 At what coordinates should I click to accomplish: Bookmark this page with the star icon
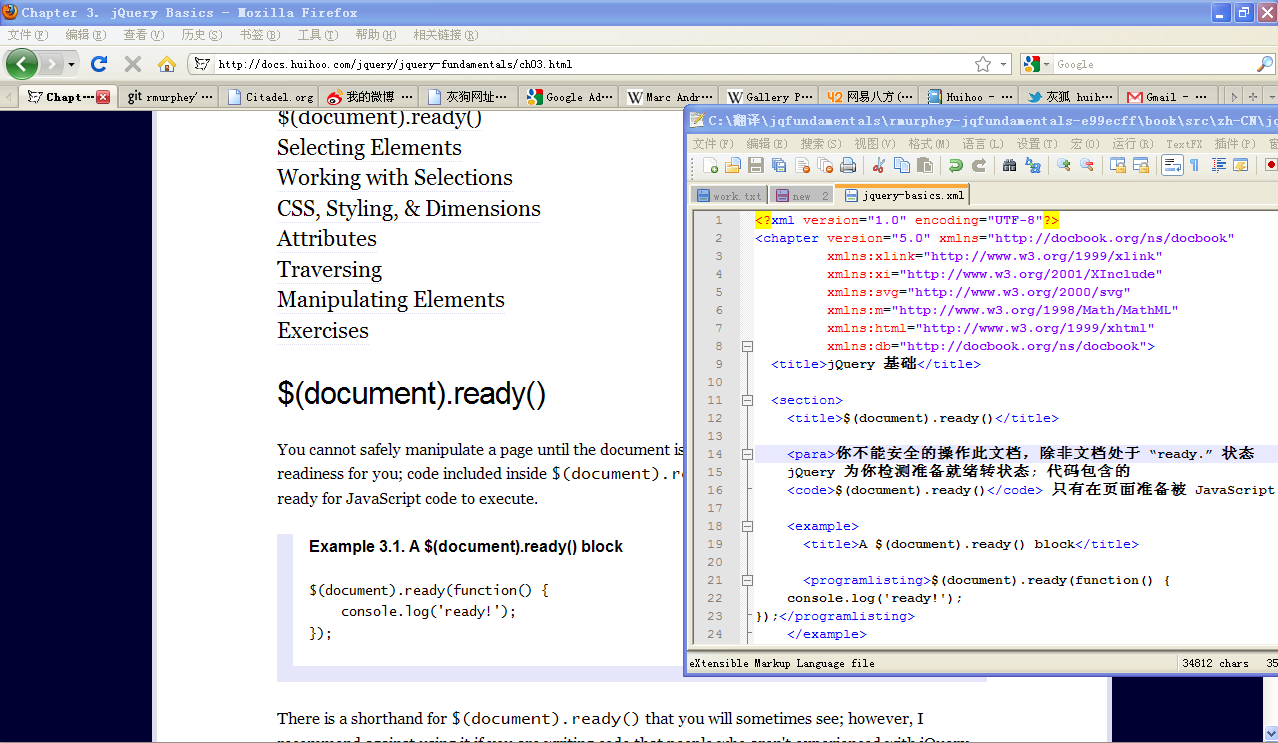click(983, 64)
